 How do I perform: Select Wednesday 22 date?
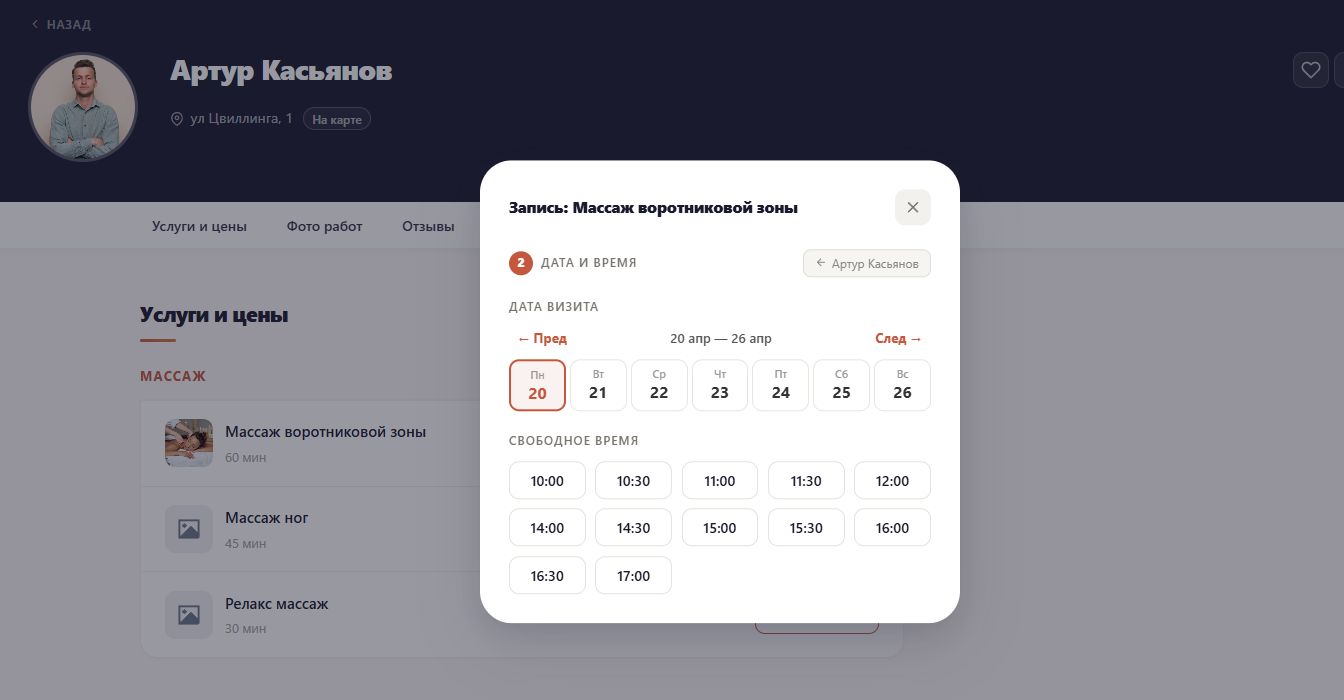point(659,385)
